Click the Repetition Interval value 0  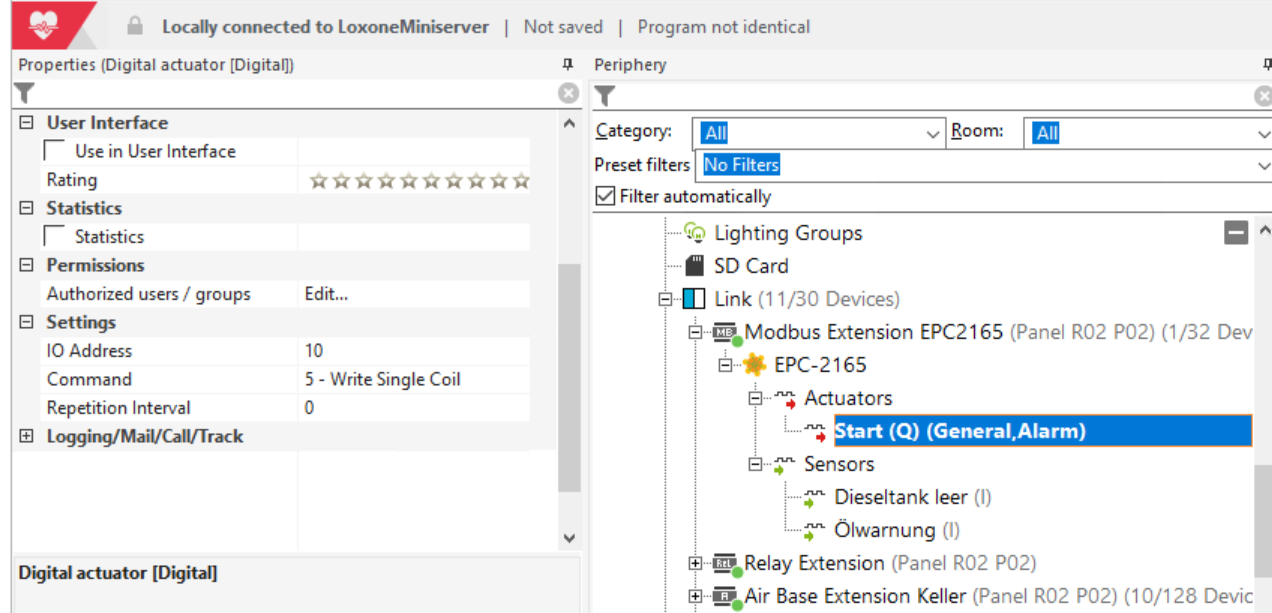point(309,408)
